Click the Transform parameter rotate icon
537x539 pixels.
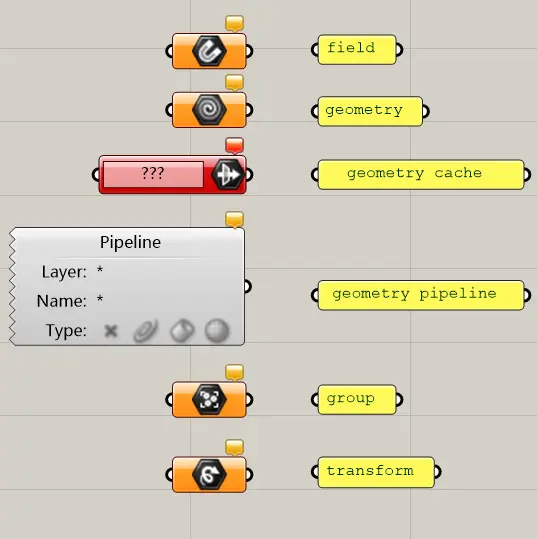pos(209,474)
